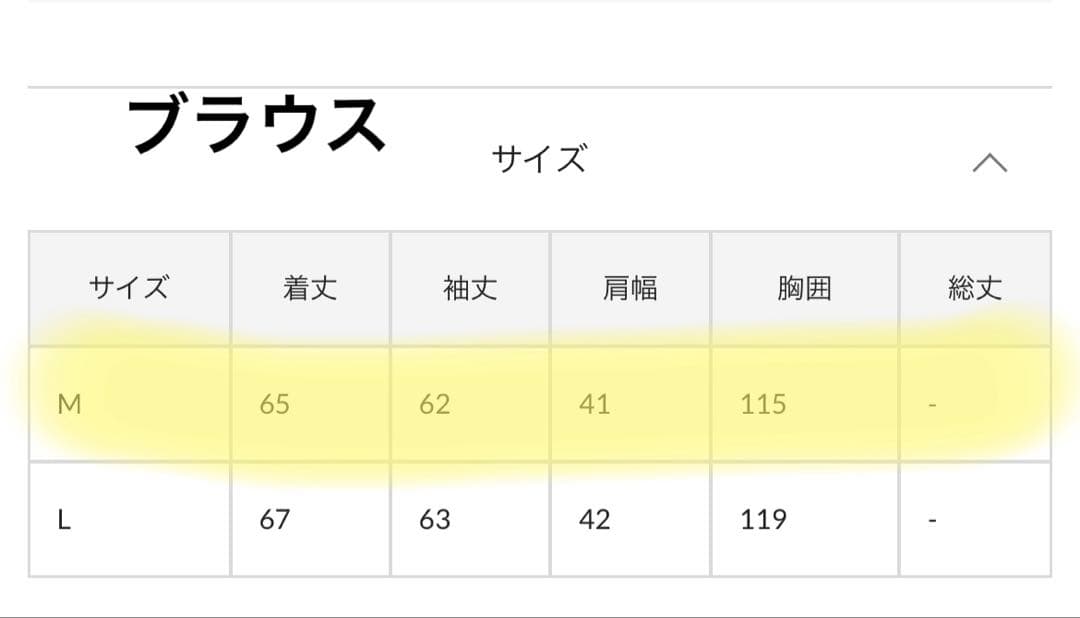Click the M size row label
Screen dimensions: 1080x618
70,404
